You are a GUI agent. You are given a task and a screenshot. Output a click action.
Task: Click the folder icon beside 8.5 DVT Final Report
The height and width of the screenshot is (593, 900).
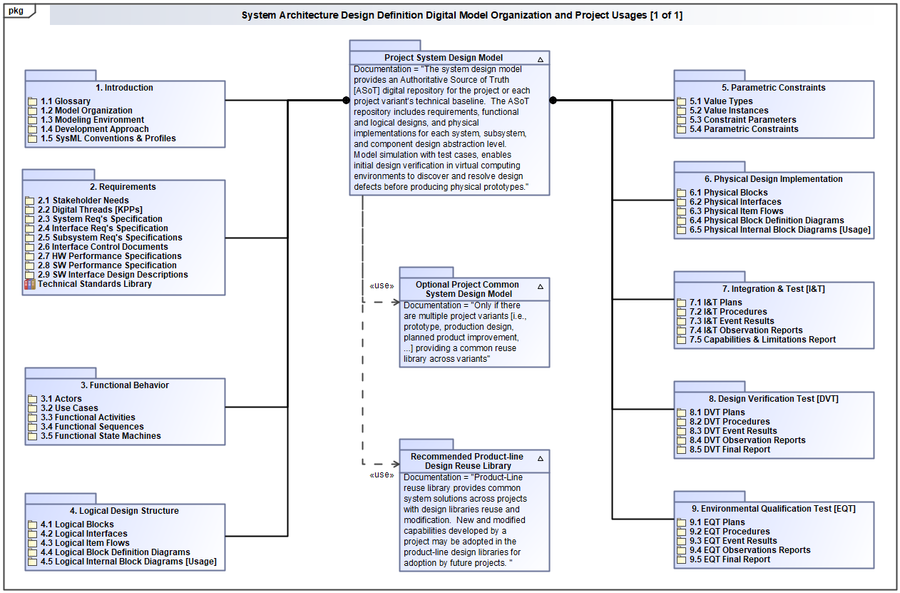682,450
